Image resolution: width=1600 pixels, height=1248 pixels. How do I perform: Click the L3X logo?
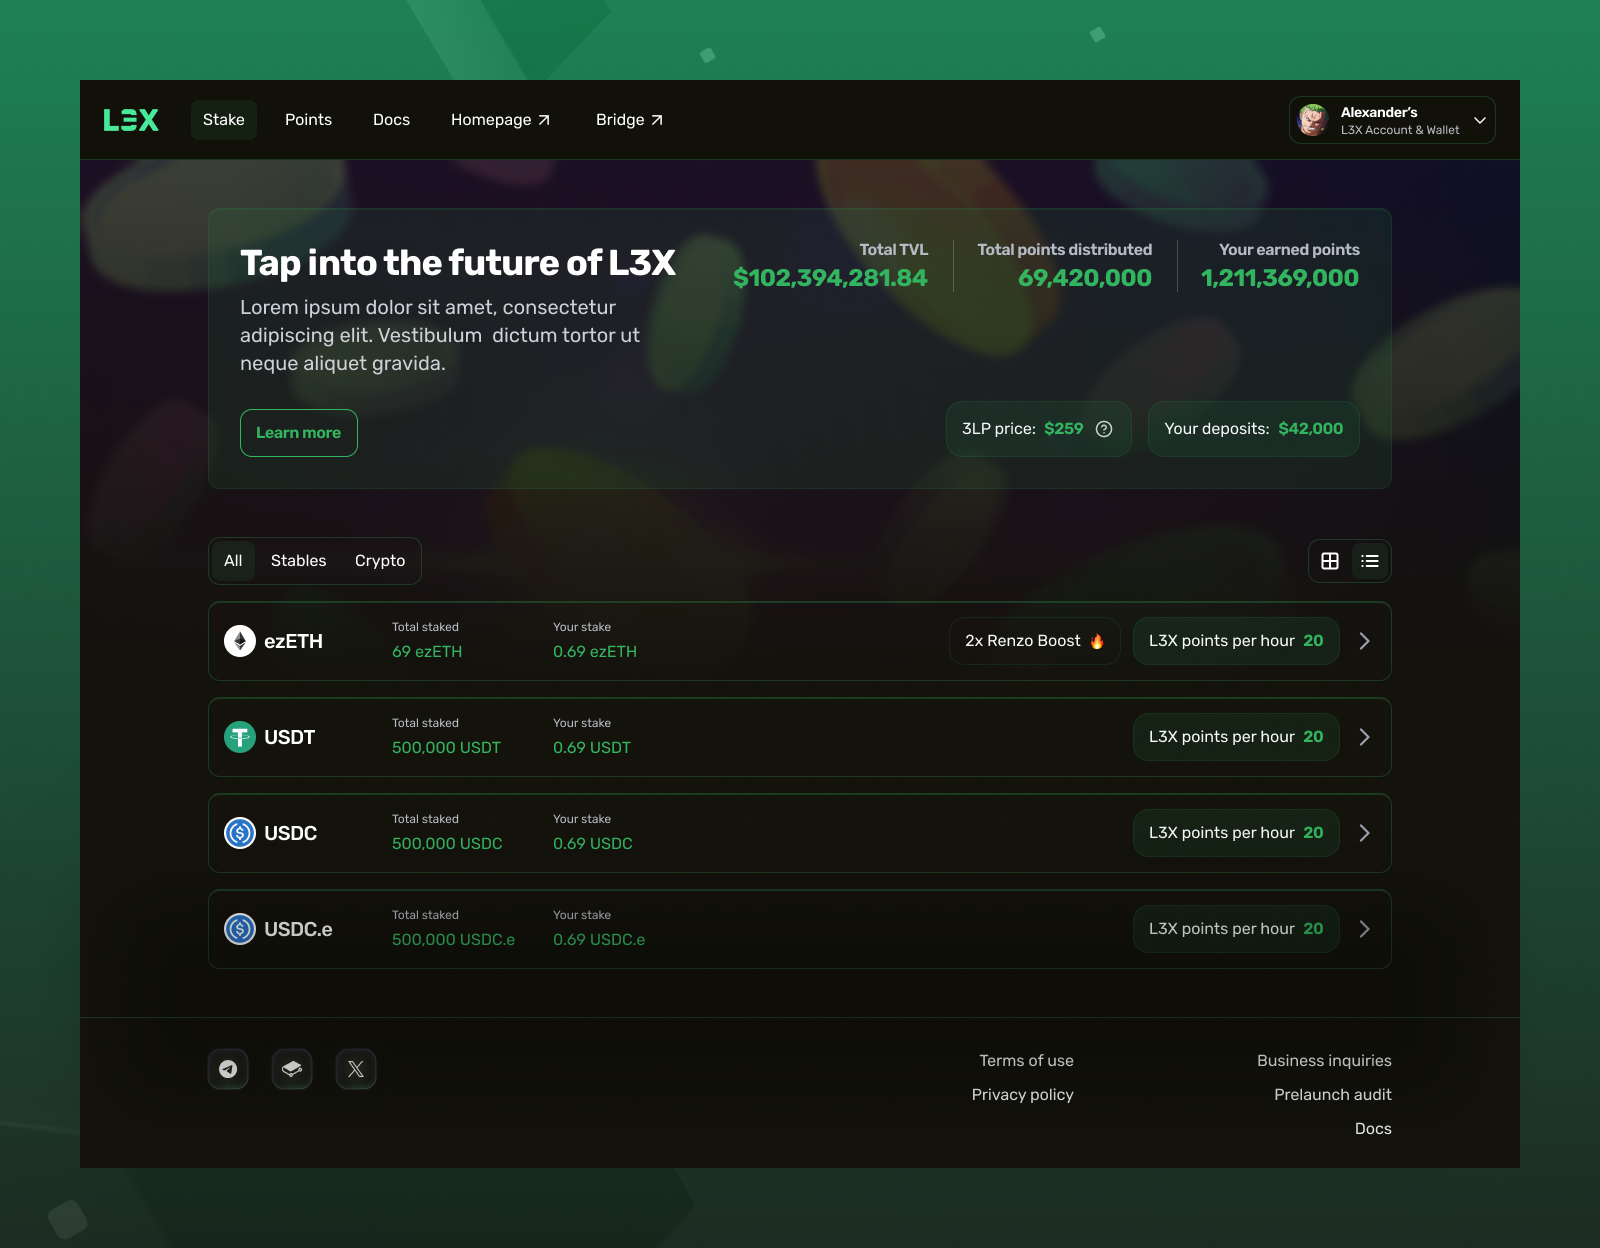(x=131, y=119)
